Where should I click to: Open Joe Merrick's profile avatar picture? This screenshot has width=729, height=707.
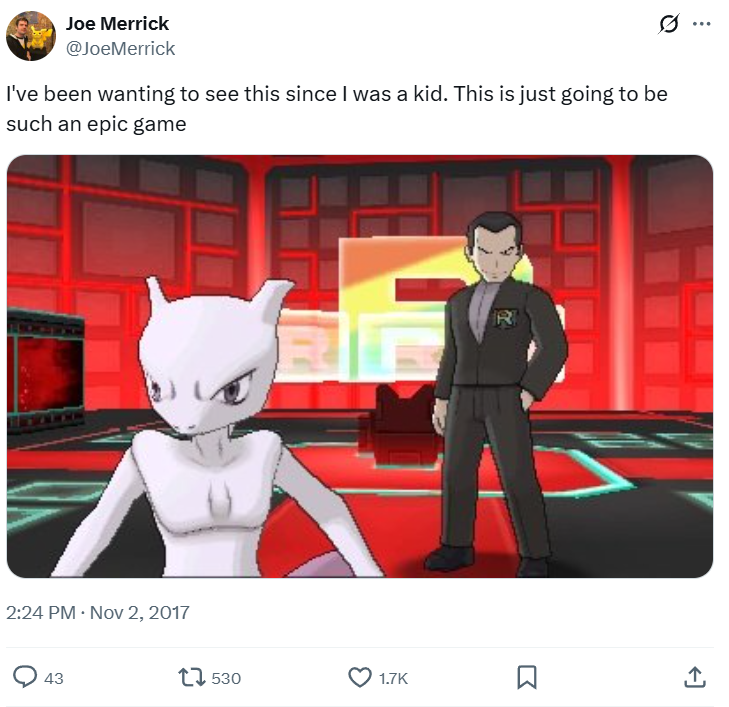pos(31,36)
